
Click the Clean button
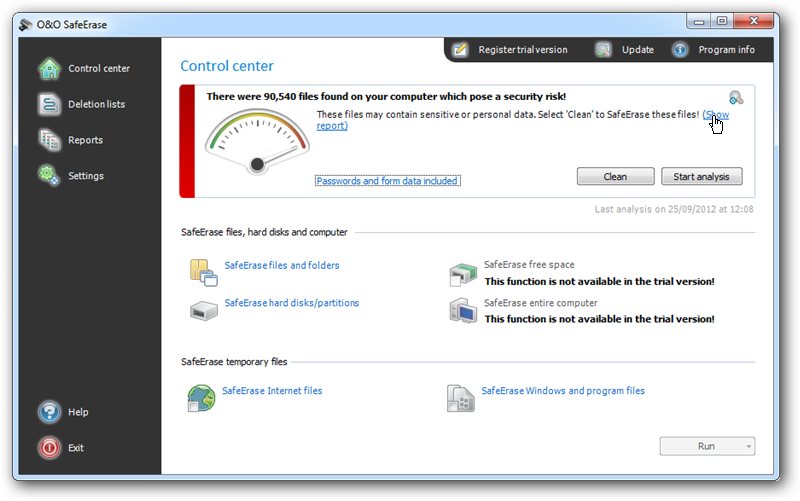615,177
